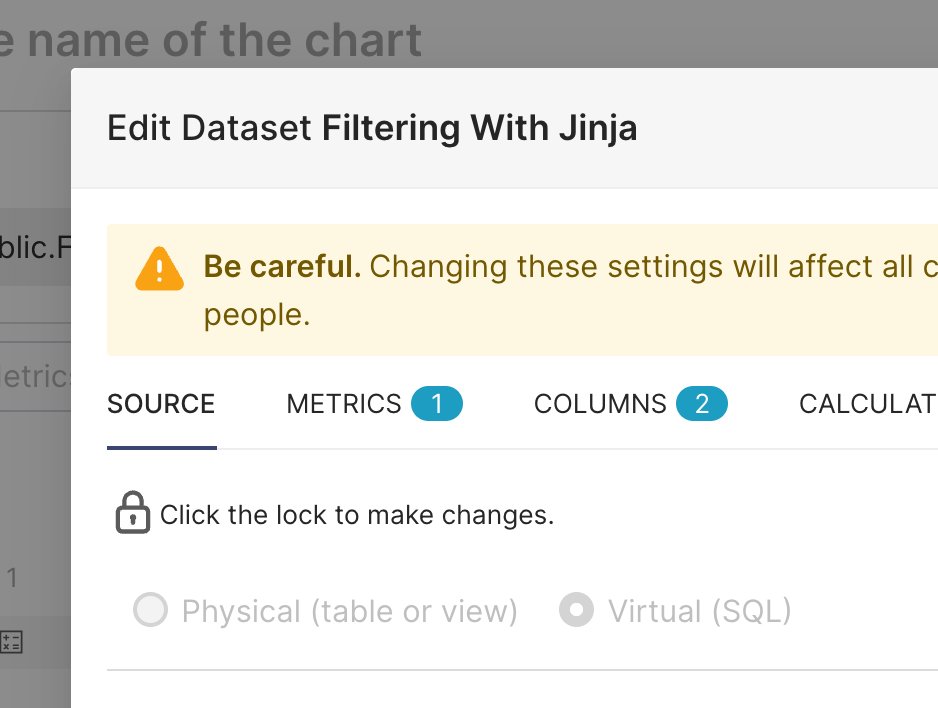Click the 'Click the lock to make changes' text
938x708 pixels.
357,515
